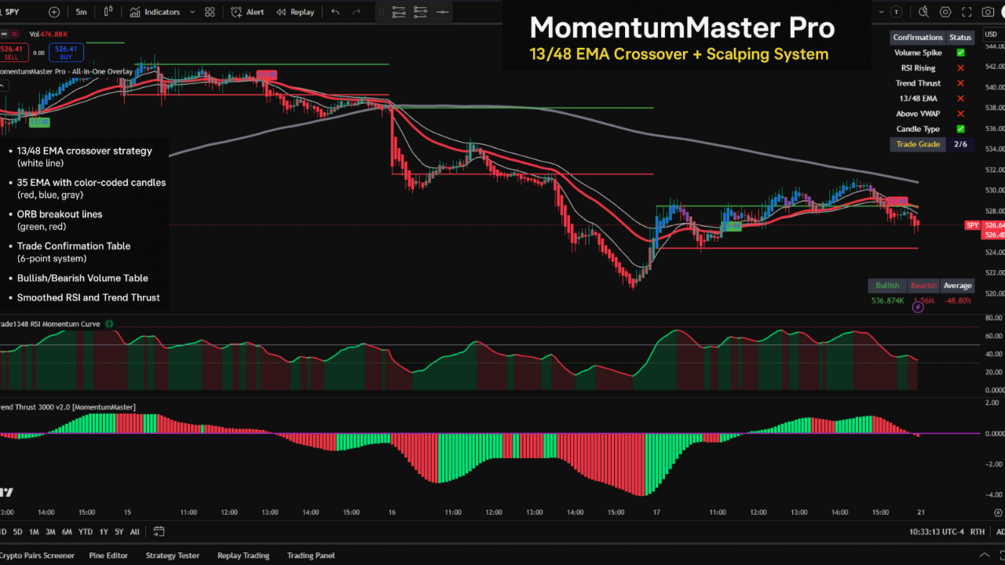Open the go-to-date calendar icon

coord(159,532)
